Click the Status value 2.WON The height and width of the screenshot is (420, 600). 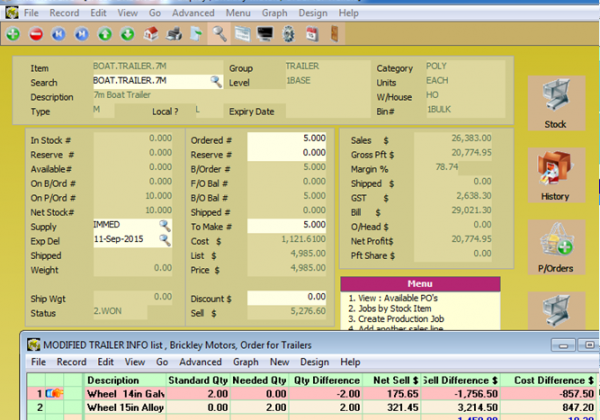tap(108, 311)
